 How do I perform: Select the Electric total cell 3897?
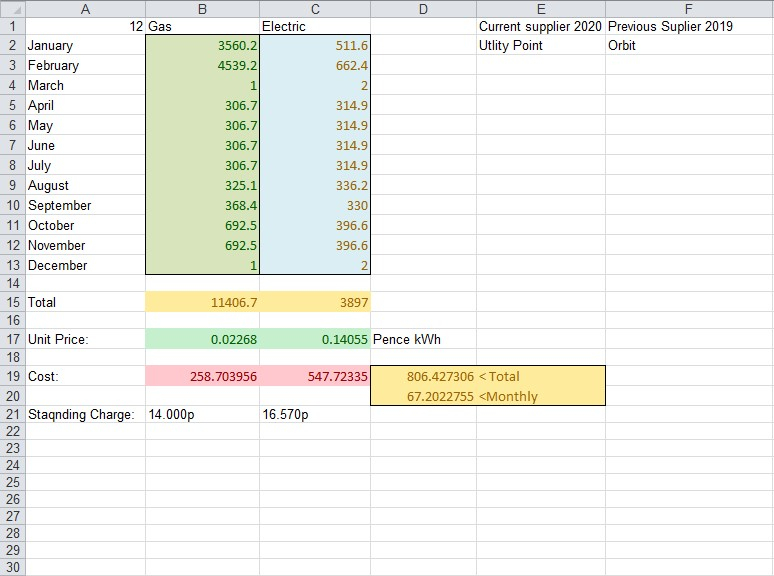pyautogui.click(x=315, y=302)
